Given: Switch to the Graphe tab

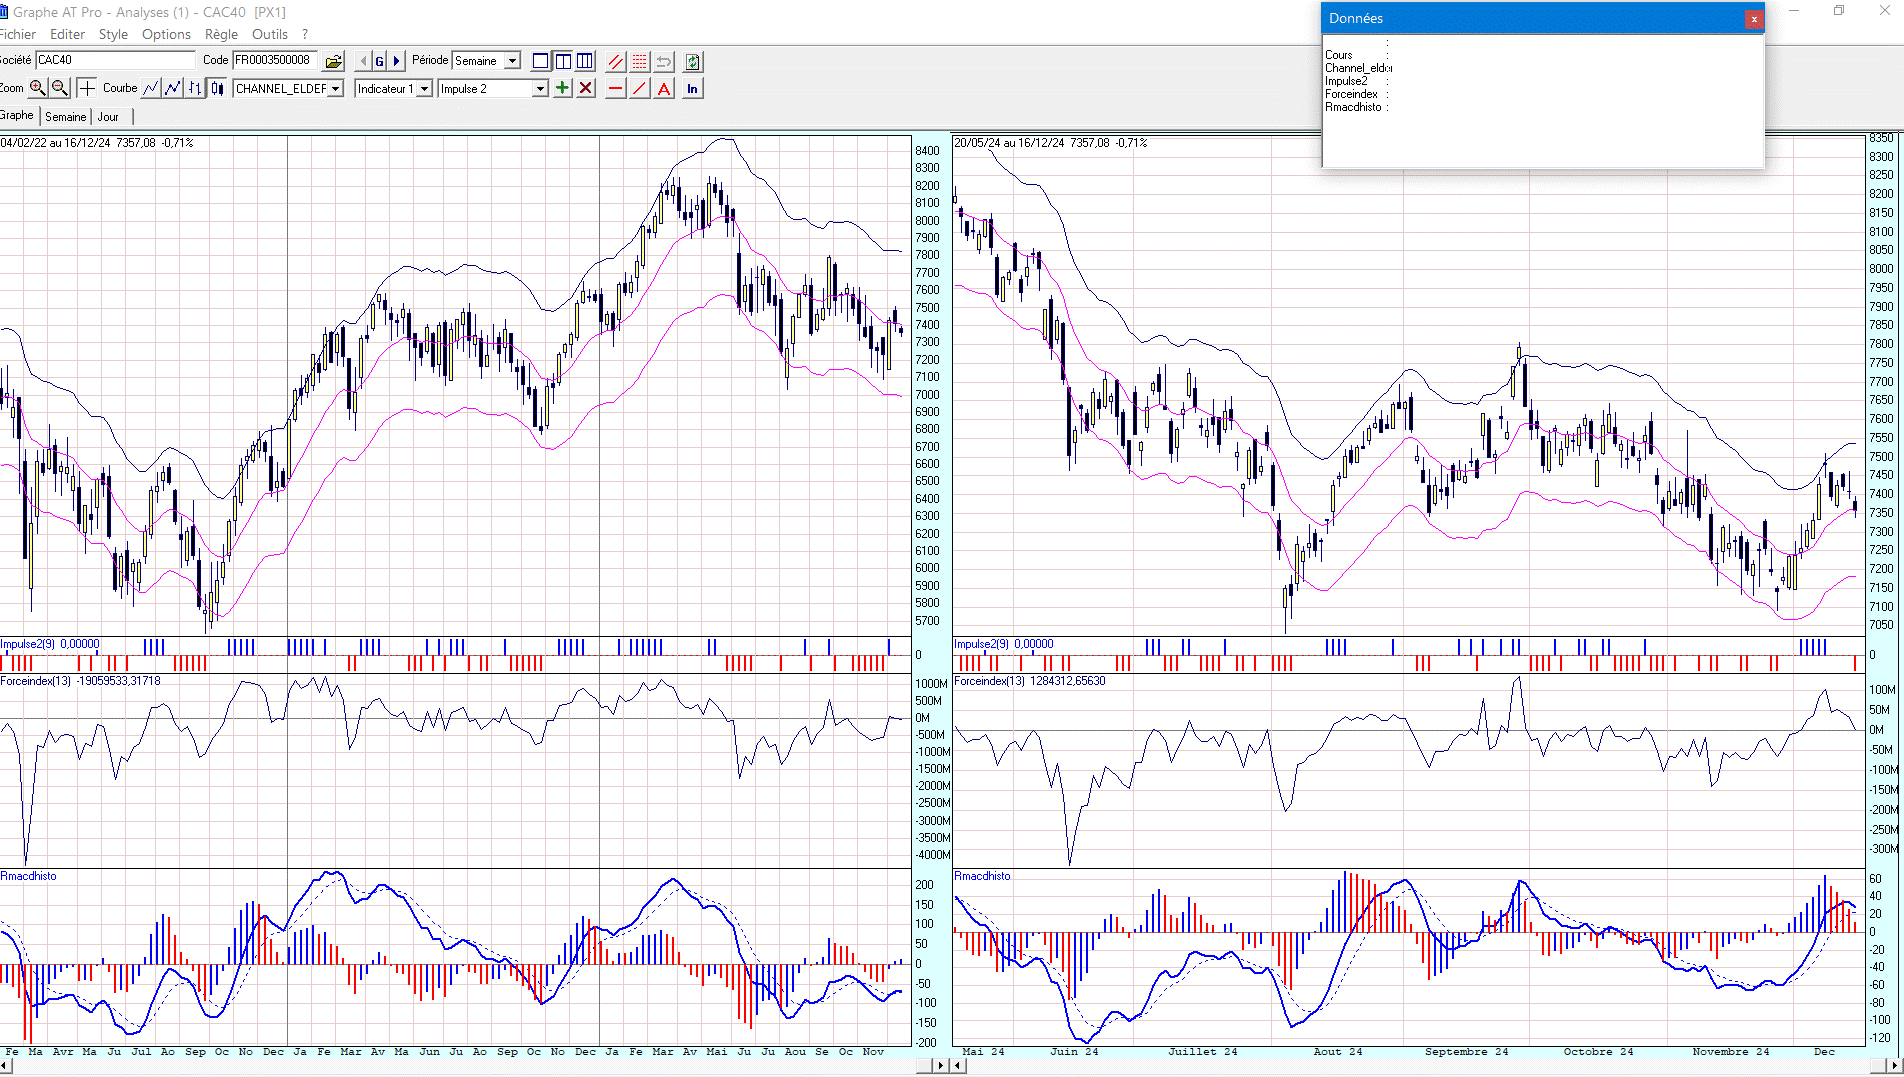Looking at the screenshot, I should coord(17,116).
